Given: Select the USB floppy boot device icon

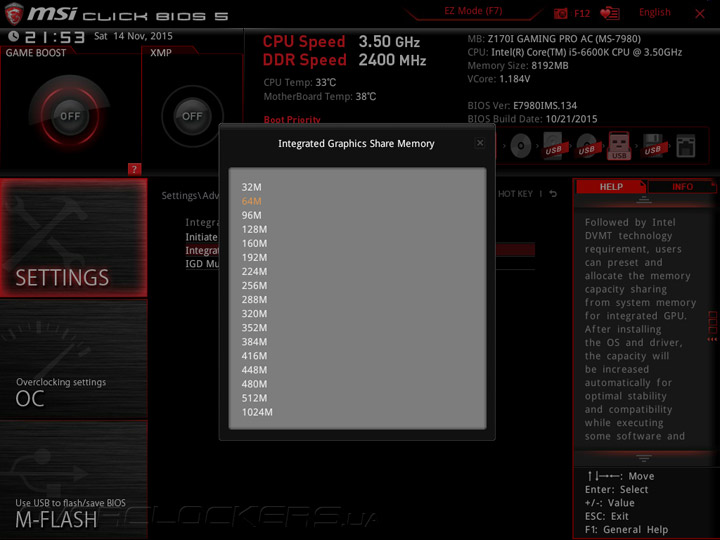Looking at the screenshot, I should pos(653,146).
